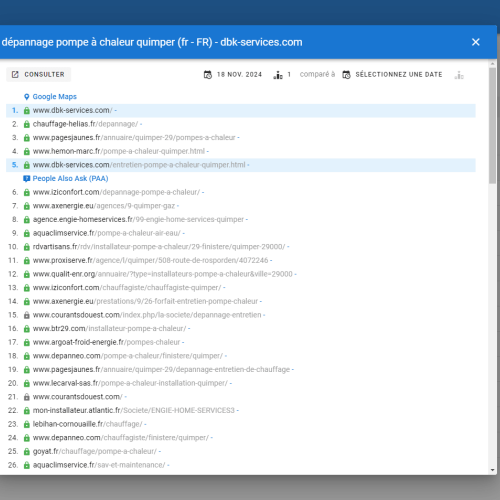Click the calendar icon beside SÉLECTIONNEZ UNE DATE
Viewport: 500px width, 500px height.
click(x=346, y=75)
